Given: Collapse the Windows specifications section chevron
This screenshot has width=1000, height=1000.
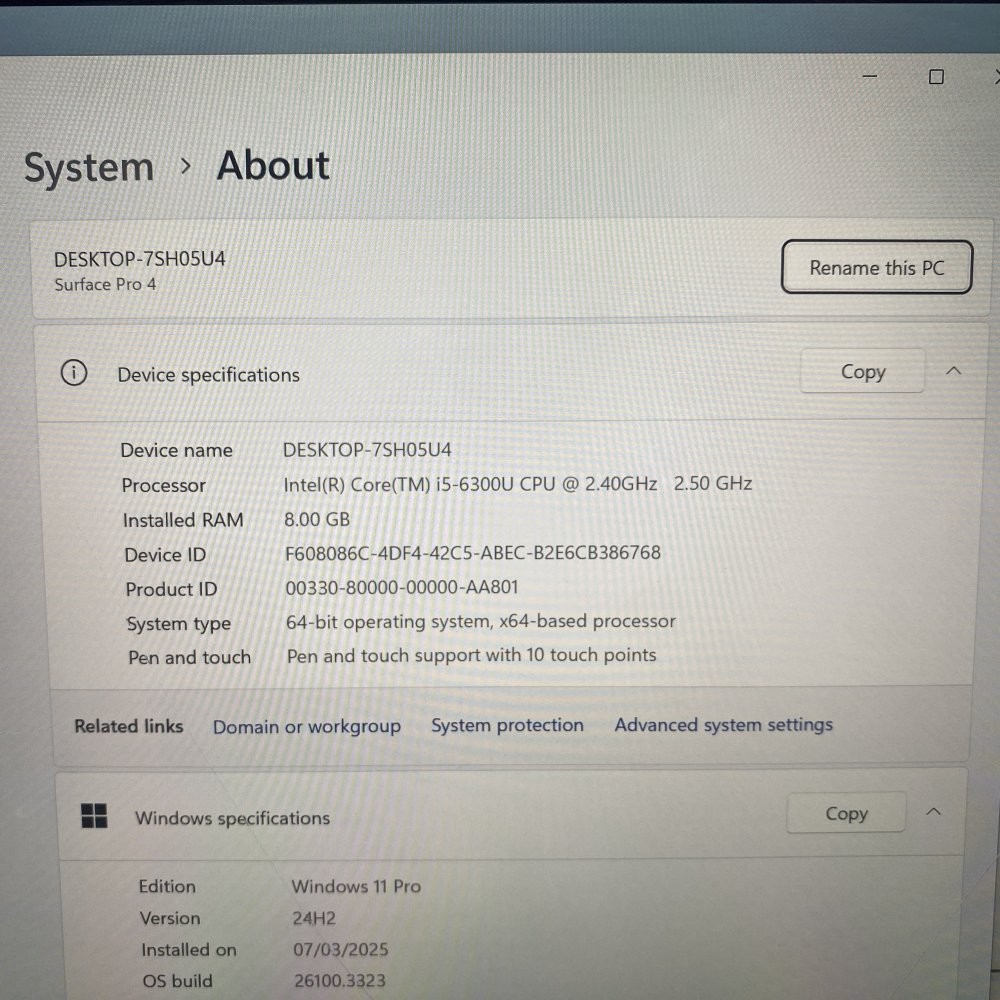Looking at the screenshot, I should click(x=933, y=811).
